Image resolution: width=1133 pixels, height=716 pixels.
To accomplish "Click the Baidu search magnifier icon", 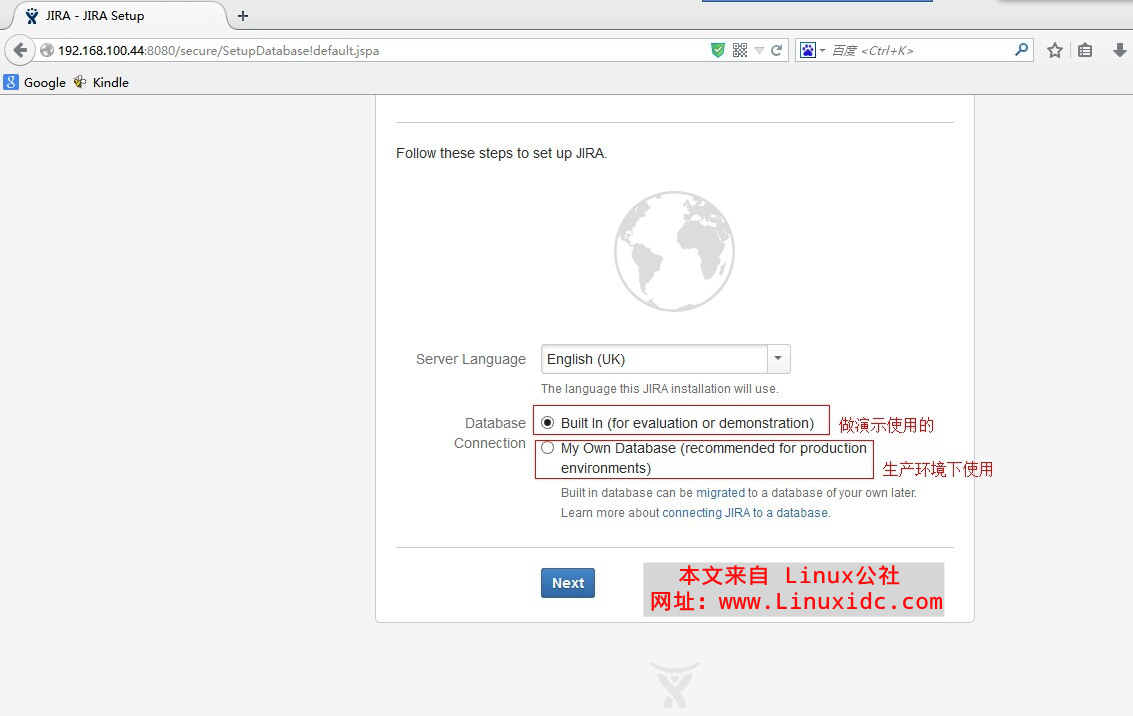I will 1021,49.
